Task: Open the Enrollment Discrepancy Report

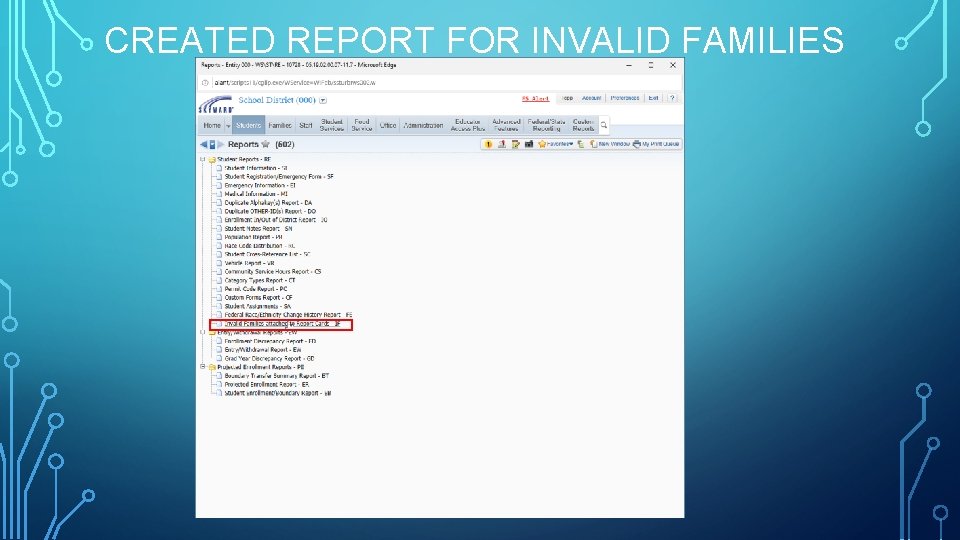Action: (270, 341)
